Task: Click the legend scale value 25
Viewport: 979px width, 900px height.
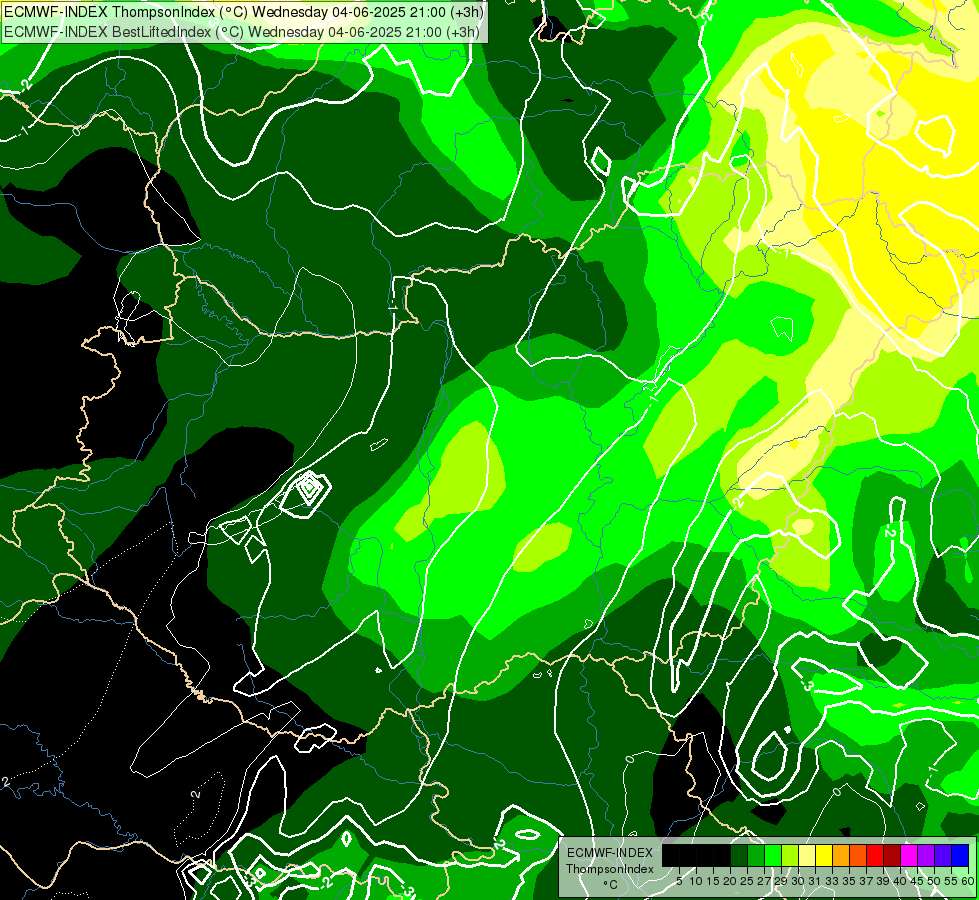Action: pyautogui.click(x=747, y=881)
